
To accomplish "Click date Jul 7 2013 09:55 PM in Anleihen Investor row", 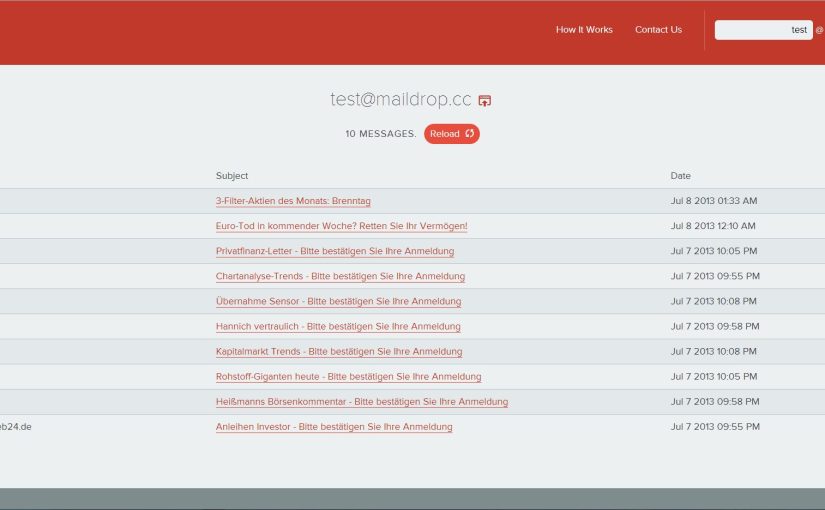I will [715, 426].
